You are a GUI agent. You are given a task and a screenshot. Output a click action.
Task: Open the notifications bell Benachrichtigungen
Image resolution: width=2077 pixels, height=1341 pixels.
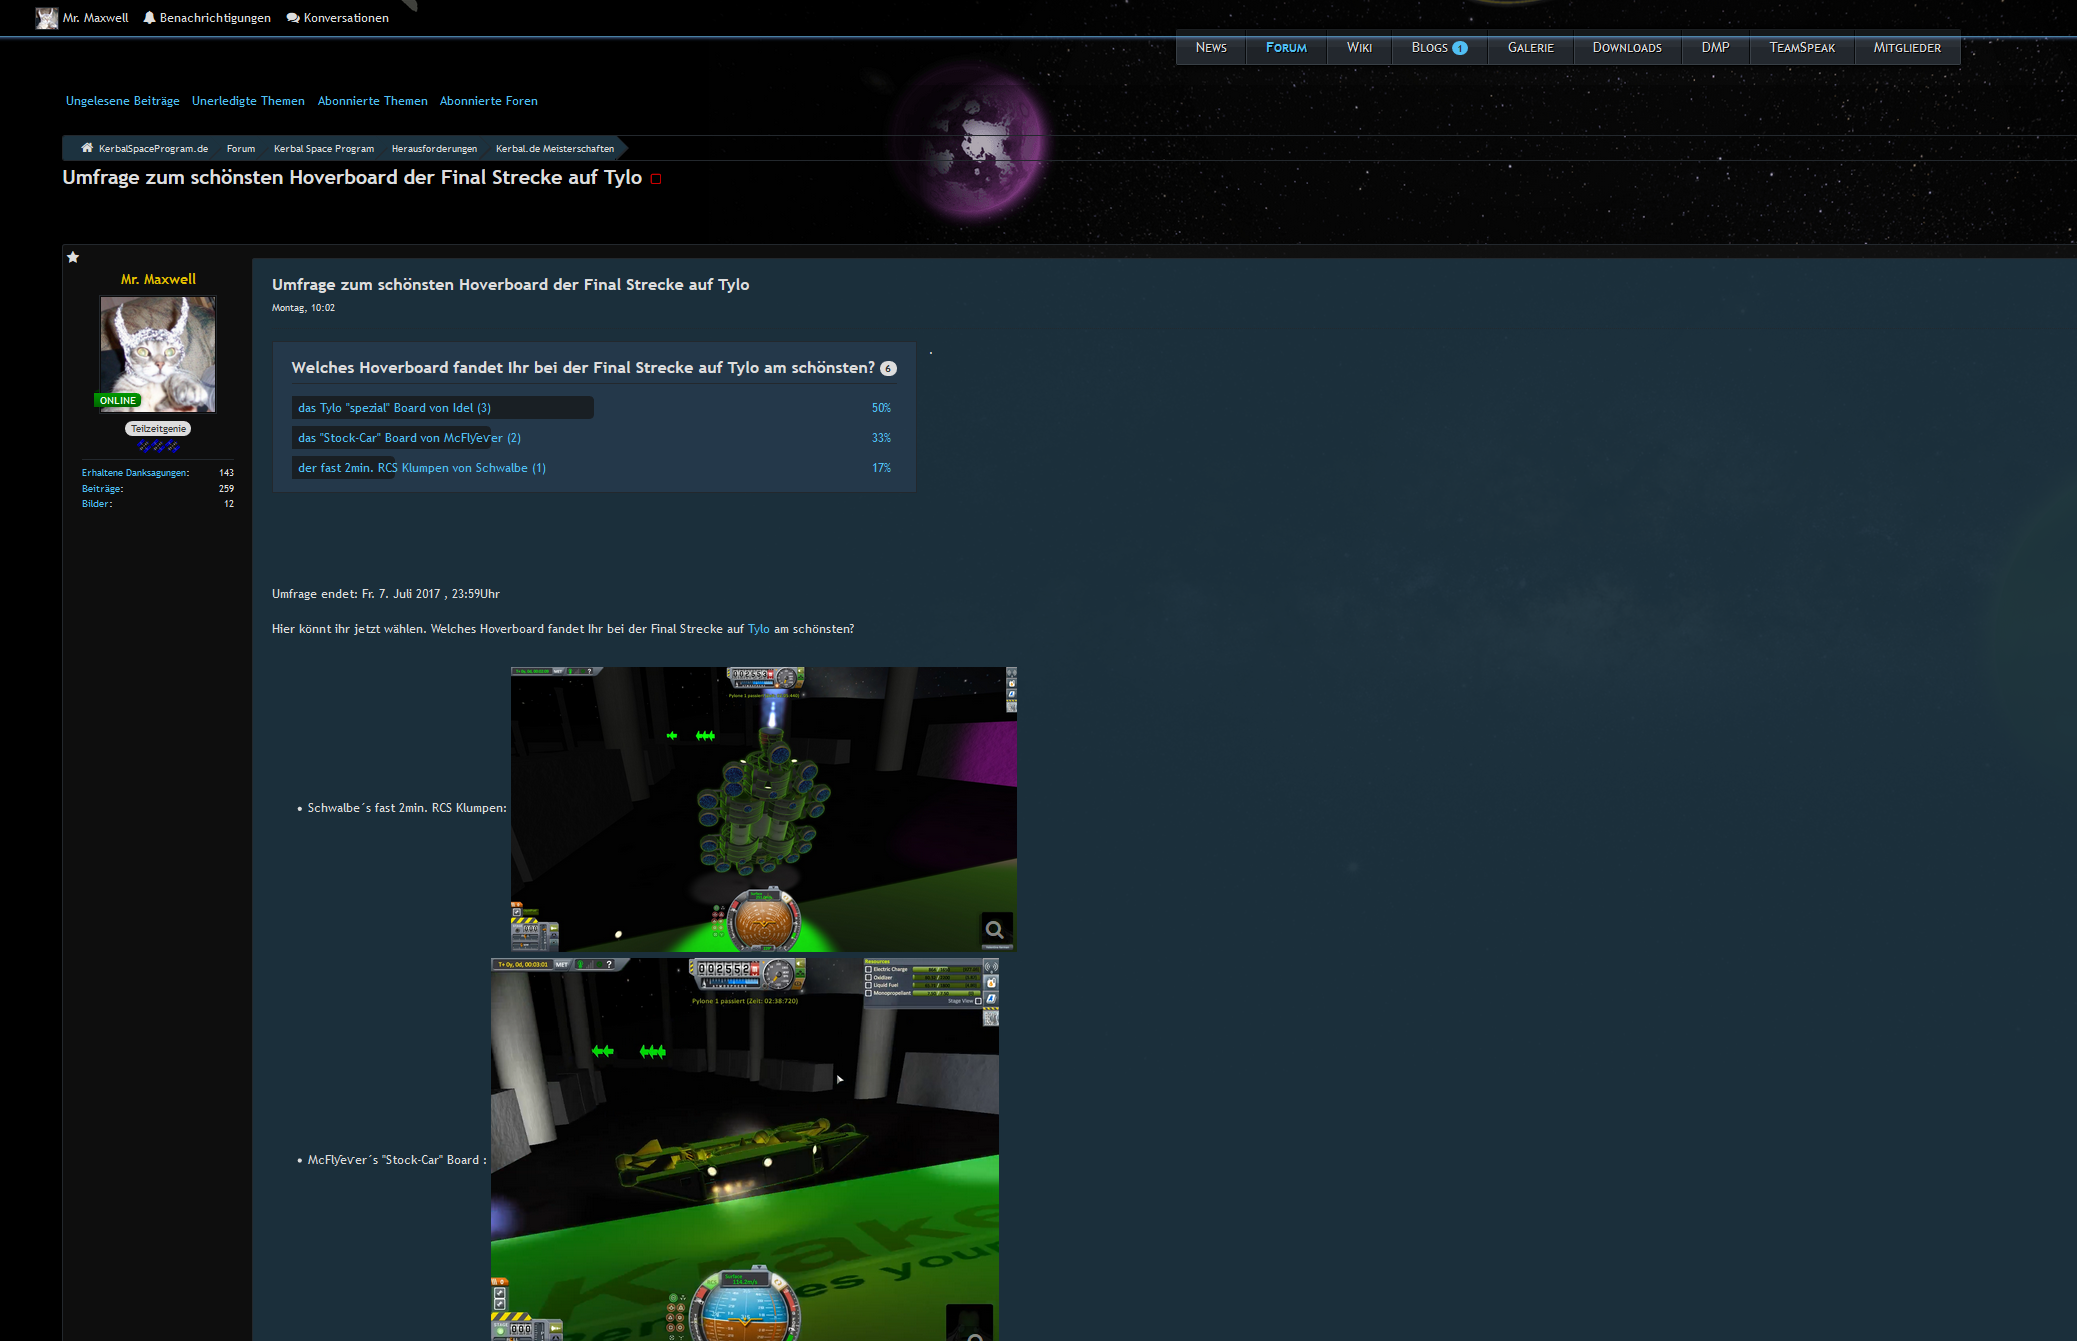149,18
